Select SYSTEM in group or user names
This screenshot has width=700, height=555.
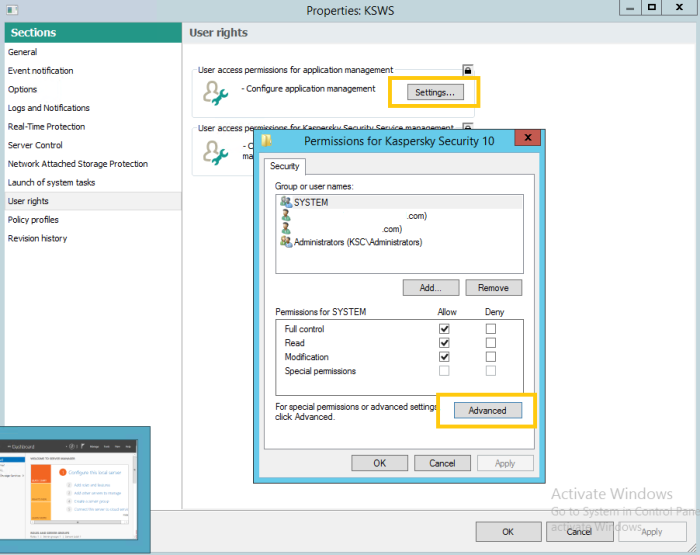[400, 202]
